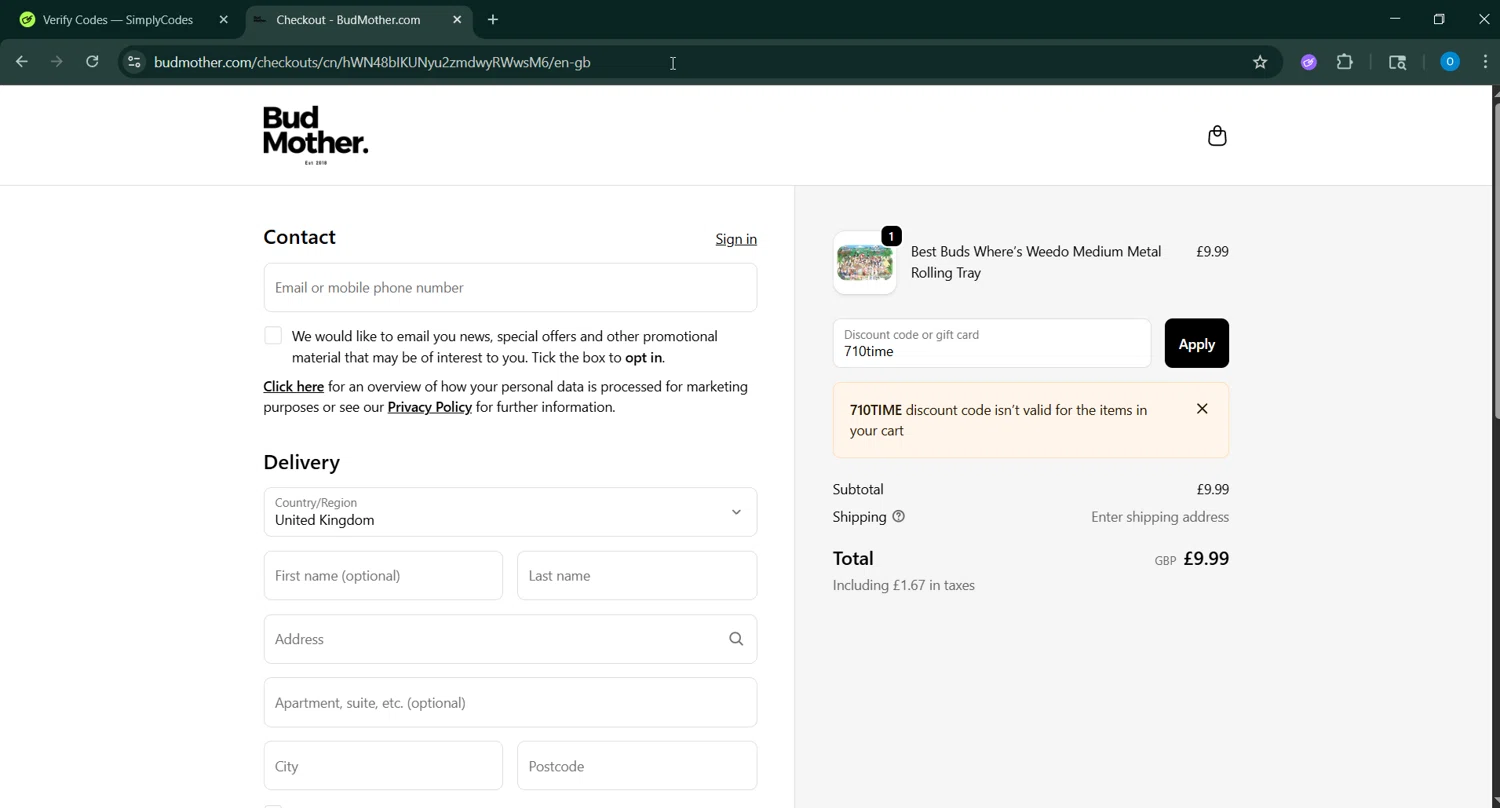Click the purple extension icon in toolbar
Viewport: 1500px width, 808px height.
tap(1308, 62)
